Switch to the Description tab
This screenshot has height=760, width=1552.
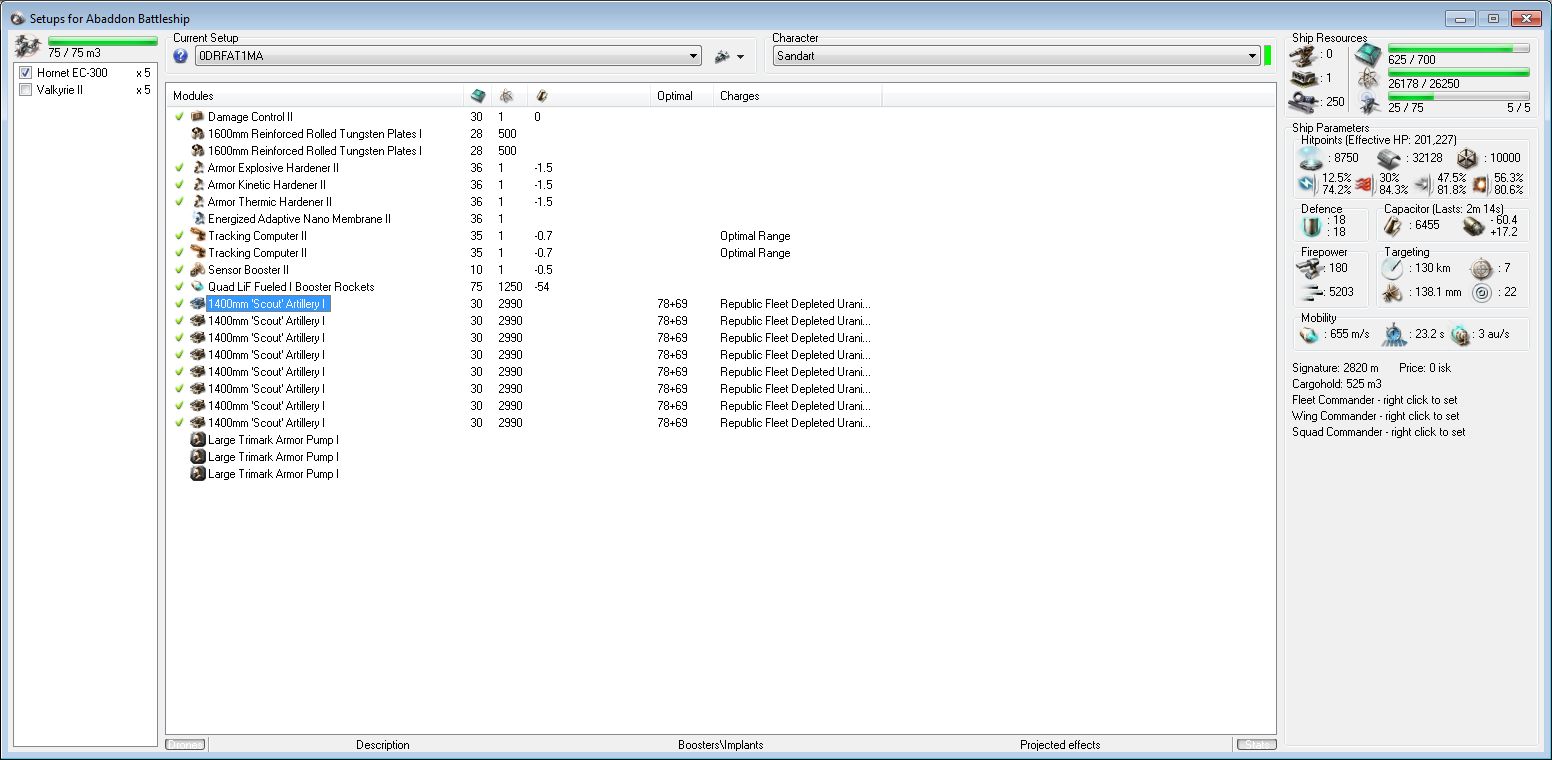pos(383,745)
